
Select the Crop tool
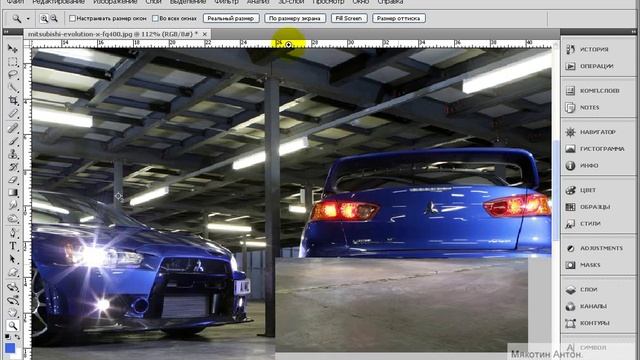tap(13, 100)
